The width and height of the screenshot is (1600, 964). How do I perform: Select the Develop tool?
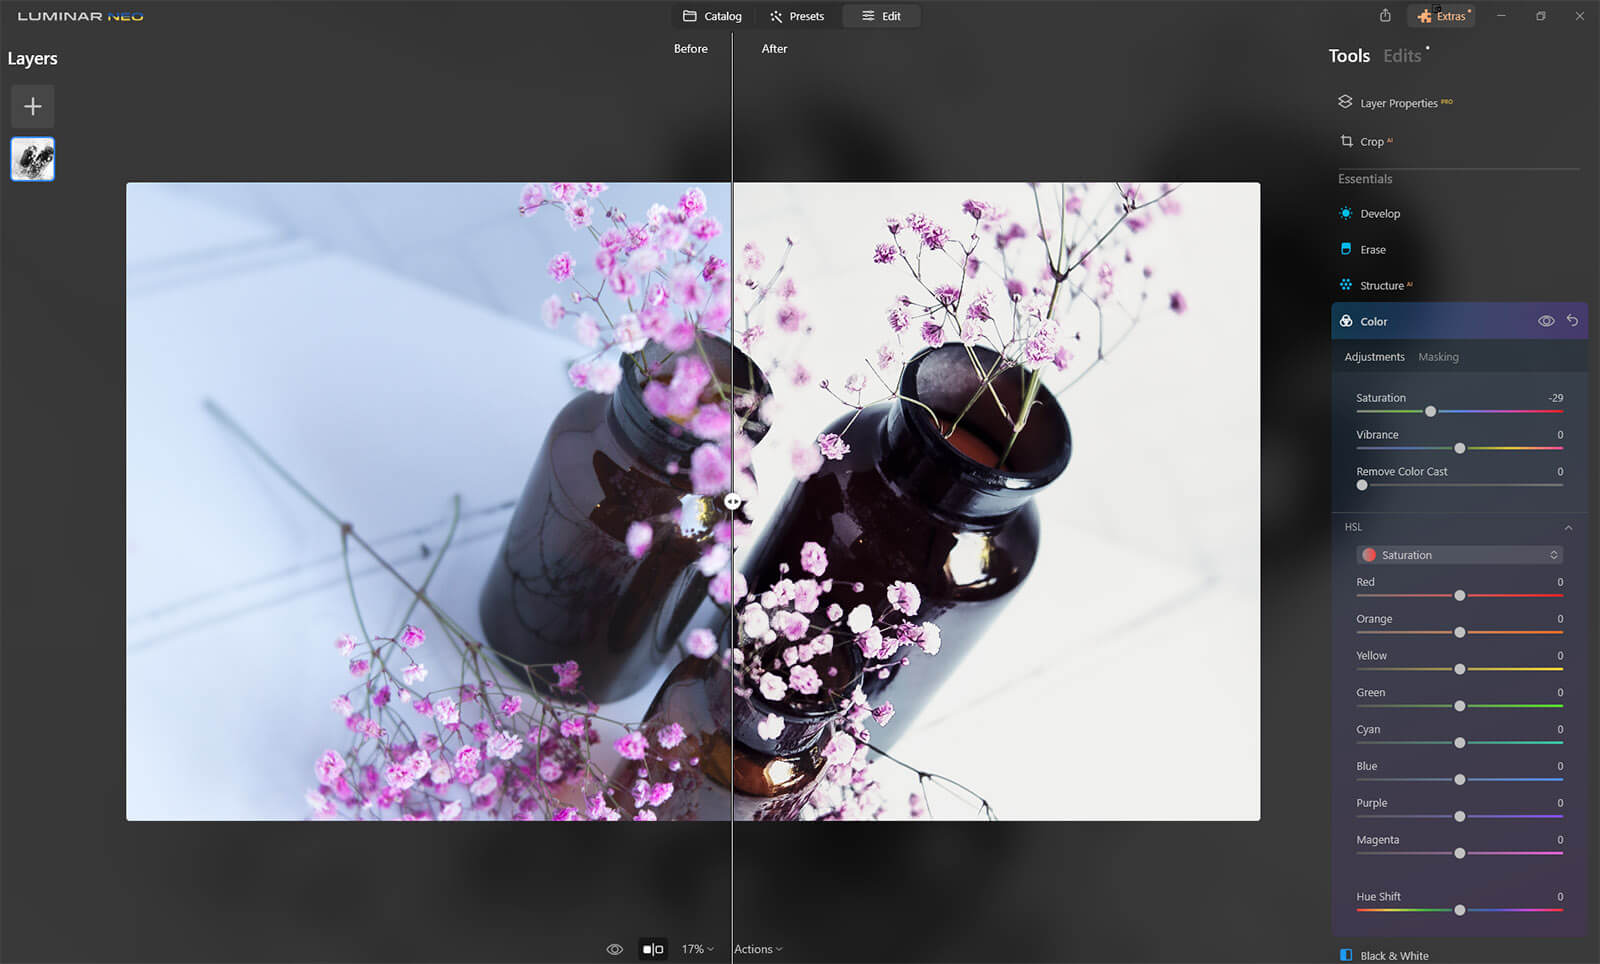1379,214
